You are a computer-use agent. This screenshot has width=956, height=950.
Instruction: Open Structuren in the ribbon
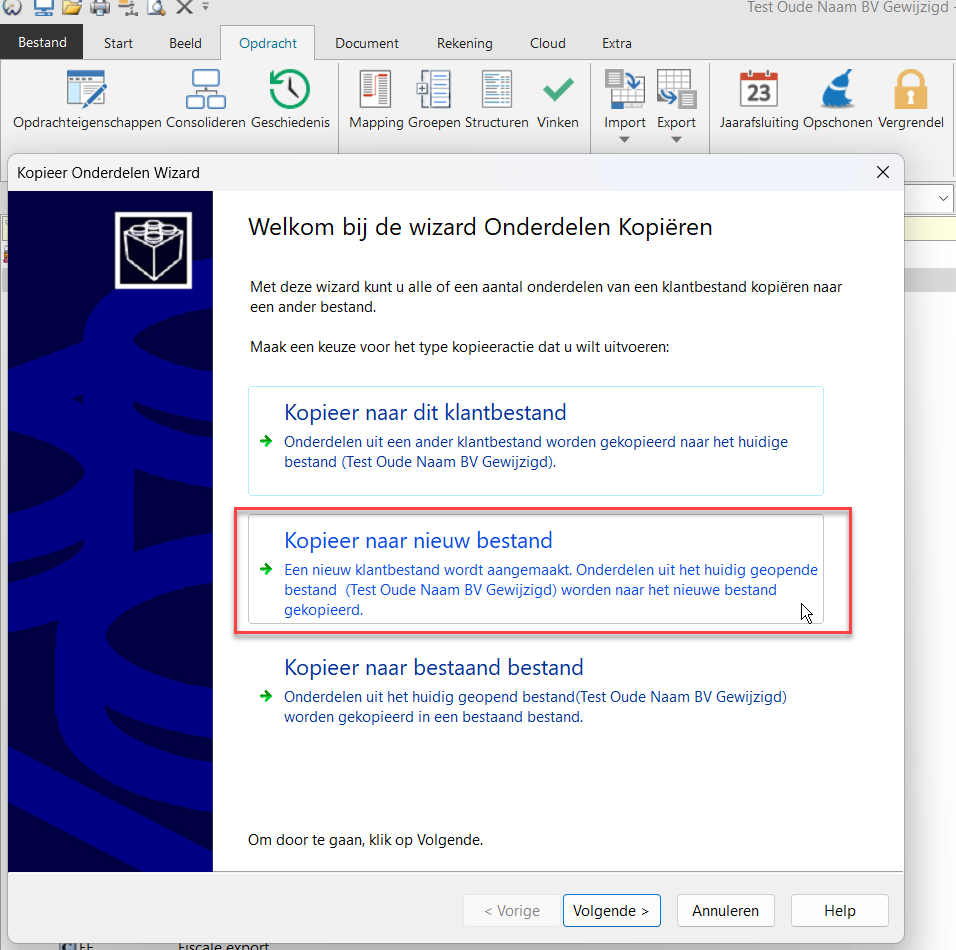pos(496,99)
